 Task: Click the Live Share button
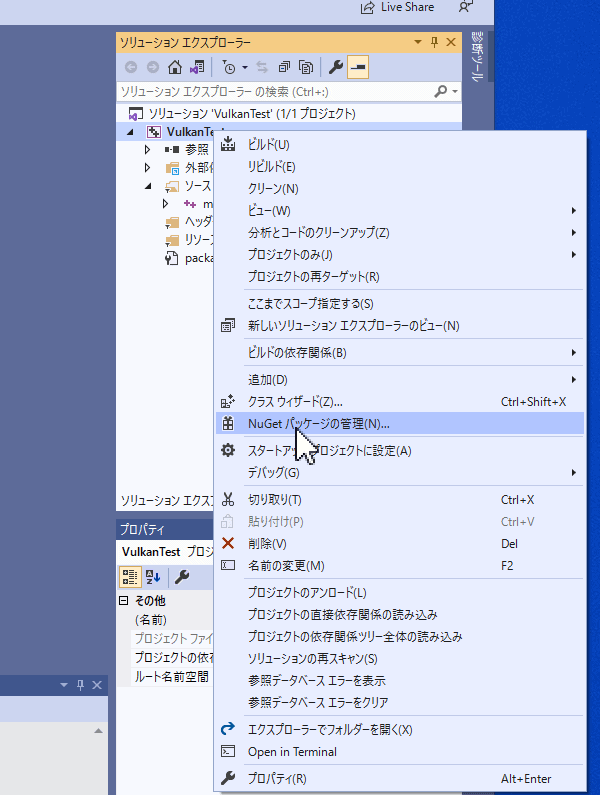pos(397,7)
